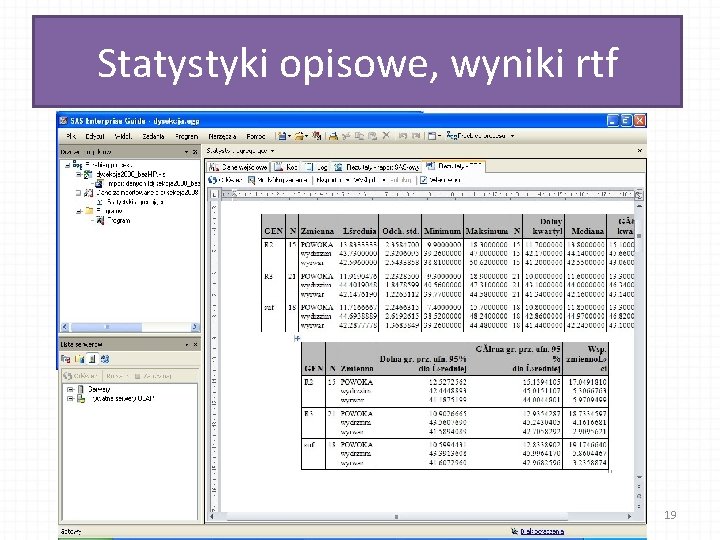This screenshot has width=720, height=540.
Task: Expand the Open folder dropdown arrow
Action: click(x=306, y=136)
